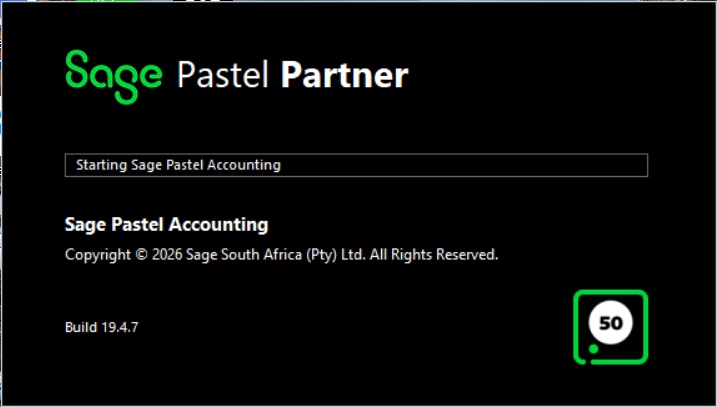Click the green square frame's top edge
This screenshot has height=407, width=717.
(x=610, y=293)
